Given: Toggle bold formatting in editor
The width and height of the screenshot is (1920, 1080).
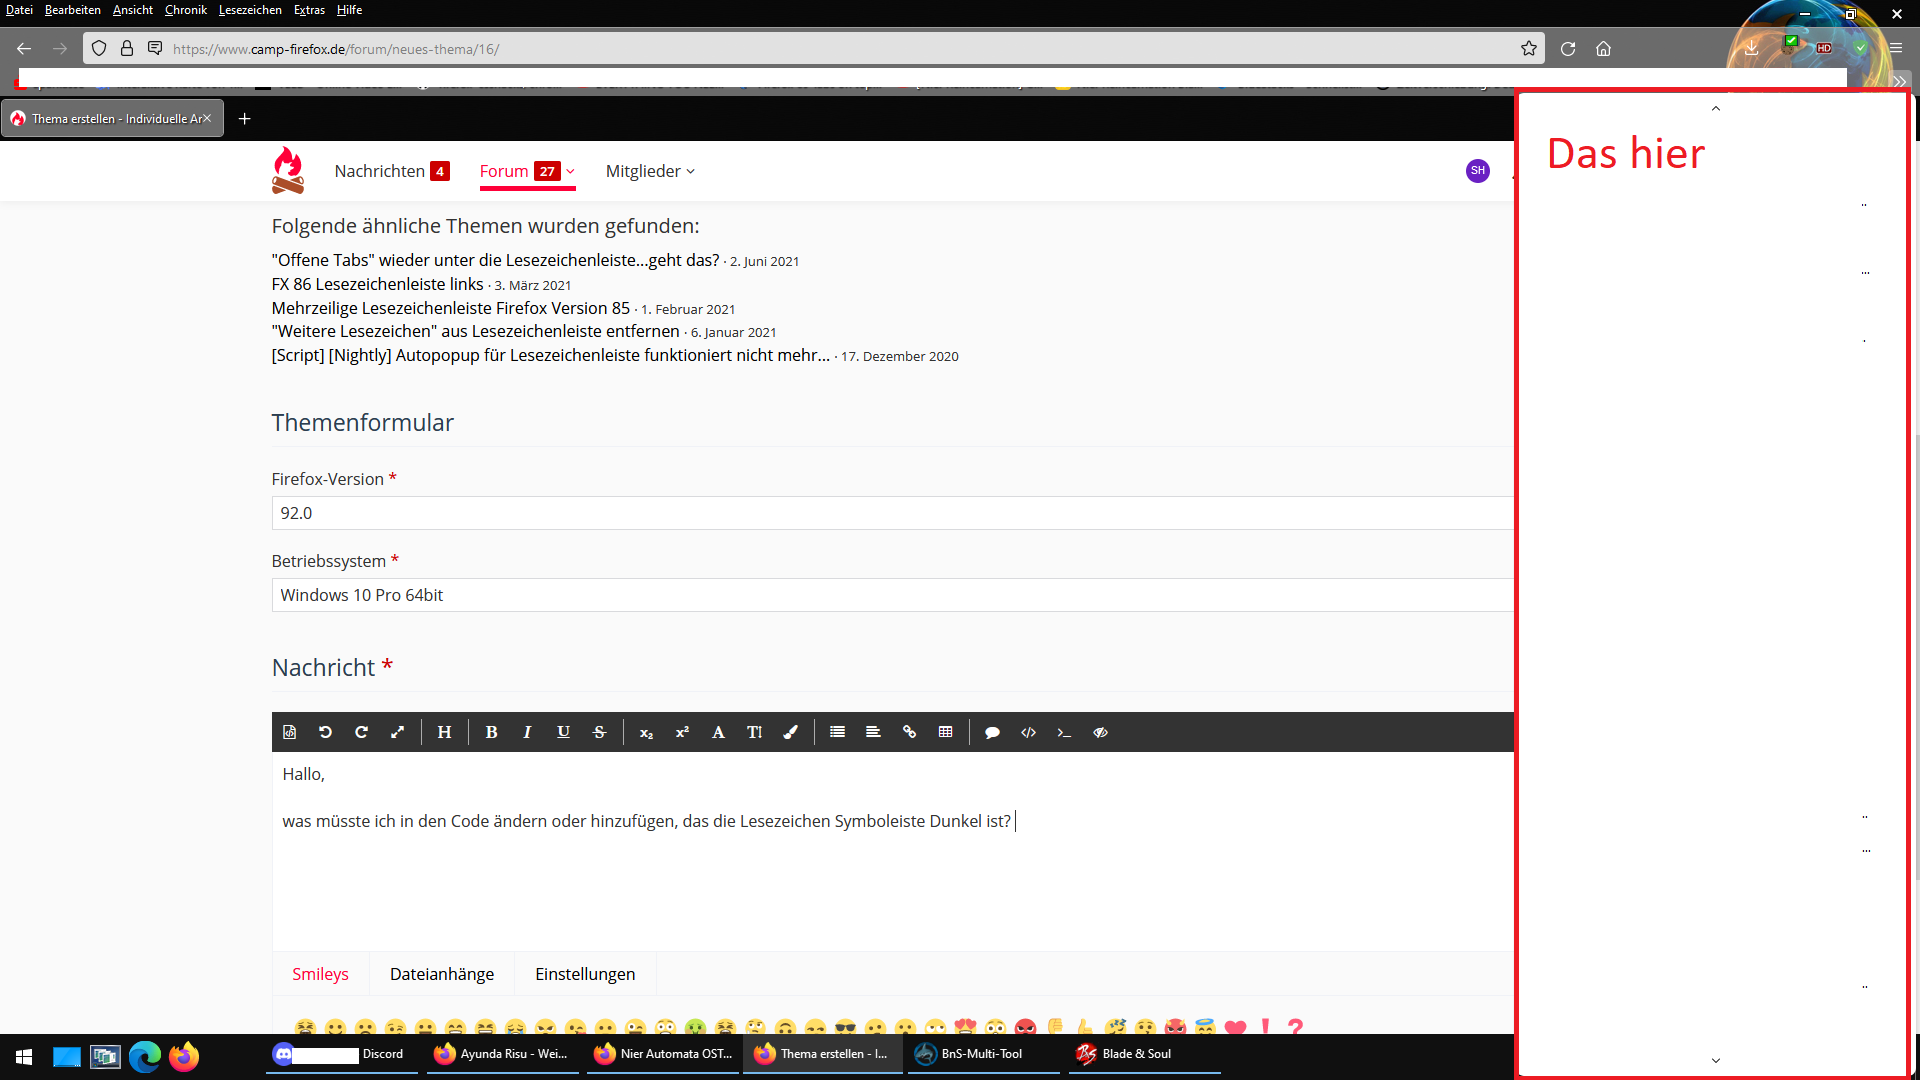Looking at the screenshot, I should coord(491,732).
